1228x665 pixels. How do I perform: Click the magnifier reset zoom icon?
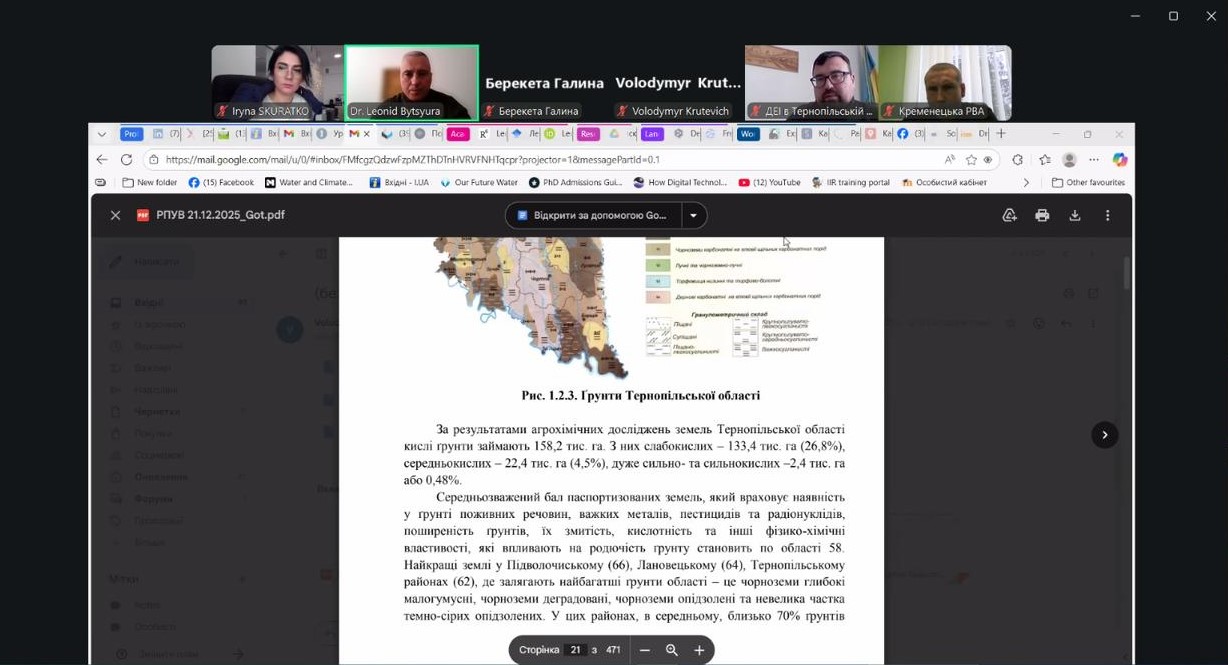(672, 650)
